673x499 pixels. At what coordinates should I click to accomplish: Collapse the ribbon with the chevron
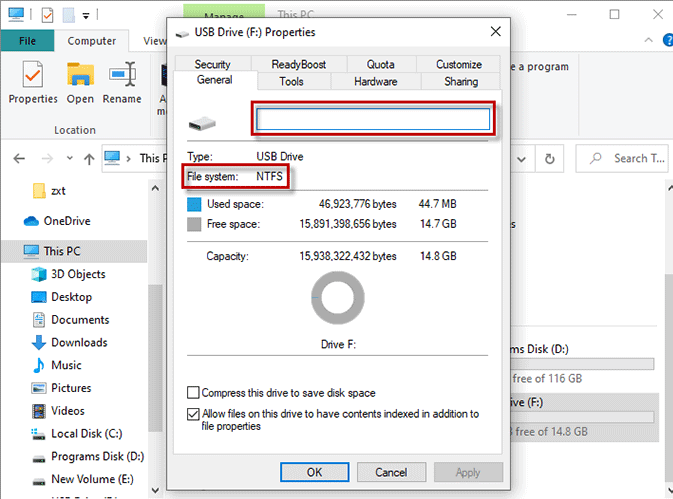(649, 40)
